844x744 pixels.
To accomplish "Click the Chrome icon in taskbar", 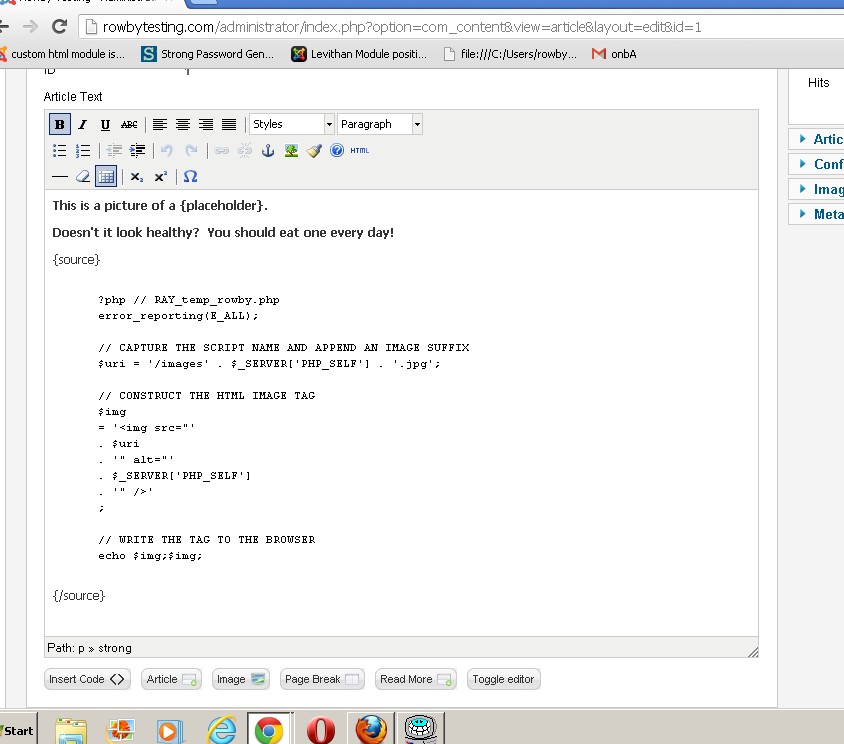I will point(269,730).
